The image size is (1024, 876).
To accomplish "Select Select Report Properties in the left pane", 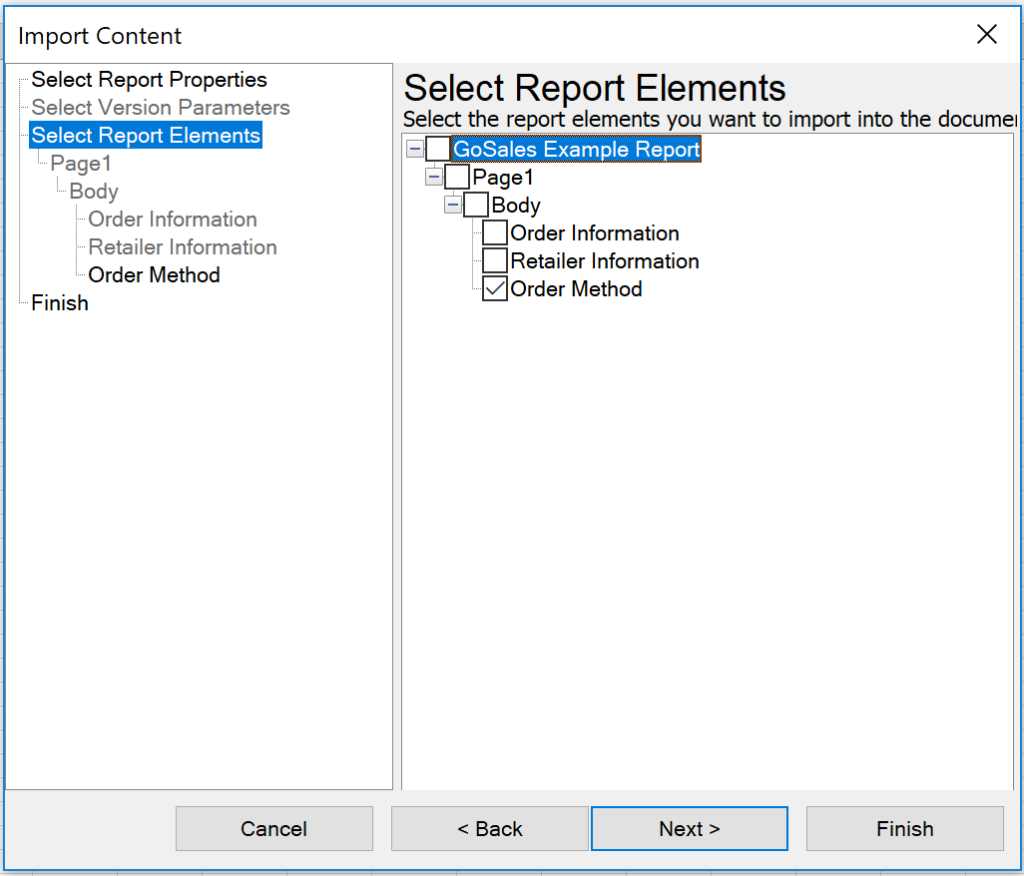I will point(149,79).
